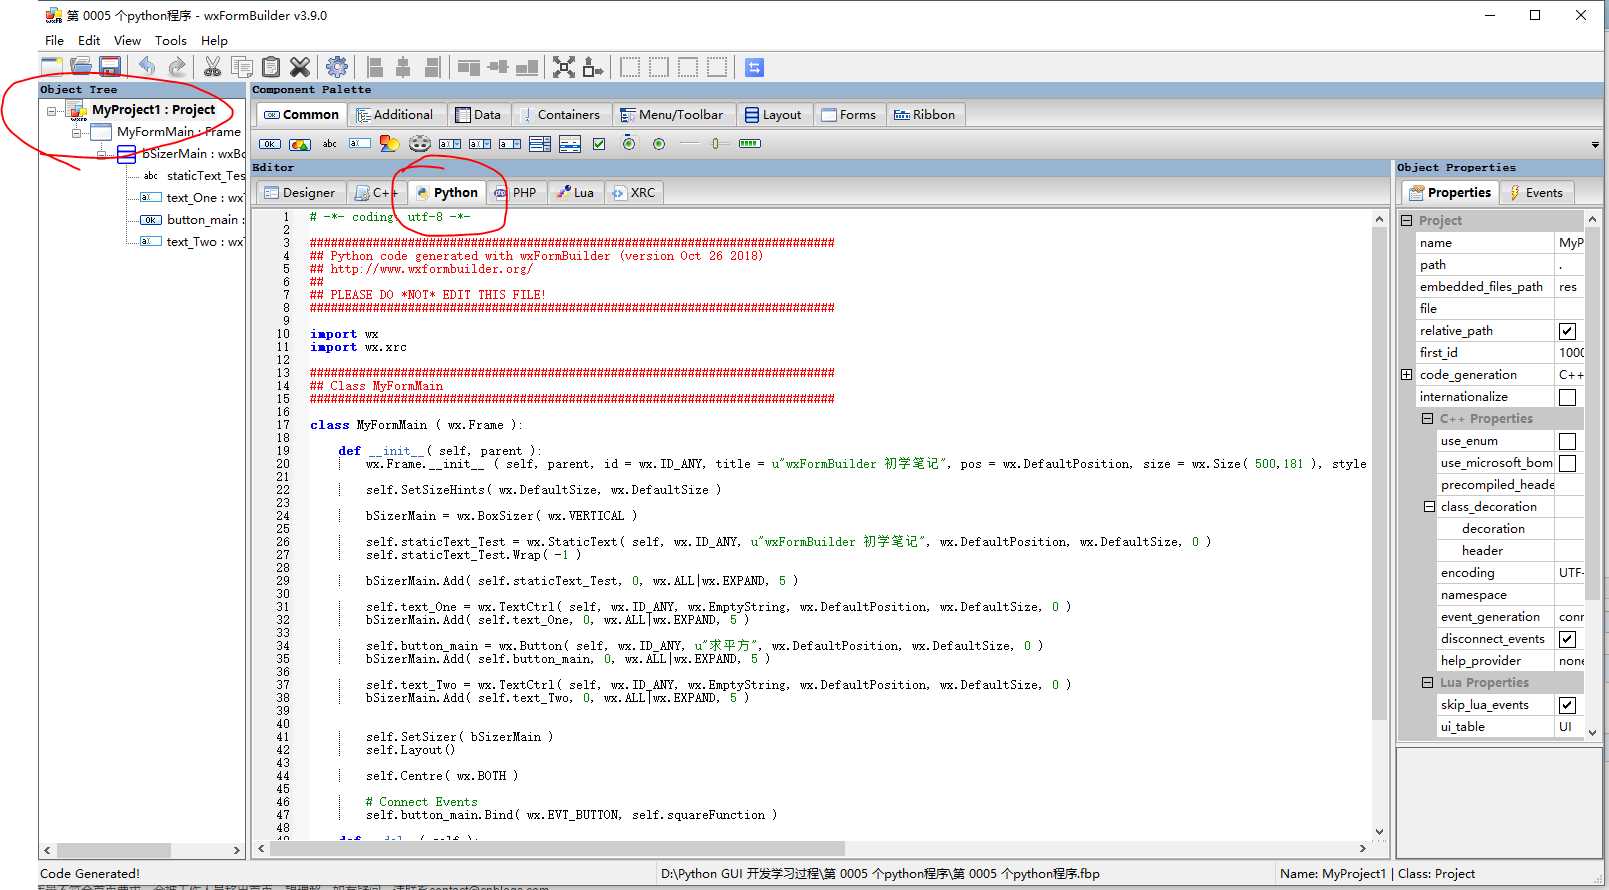1609x890 pixels.
Task: Add a wxButton from the Common palette
Action: (x=270, y=144)
